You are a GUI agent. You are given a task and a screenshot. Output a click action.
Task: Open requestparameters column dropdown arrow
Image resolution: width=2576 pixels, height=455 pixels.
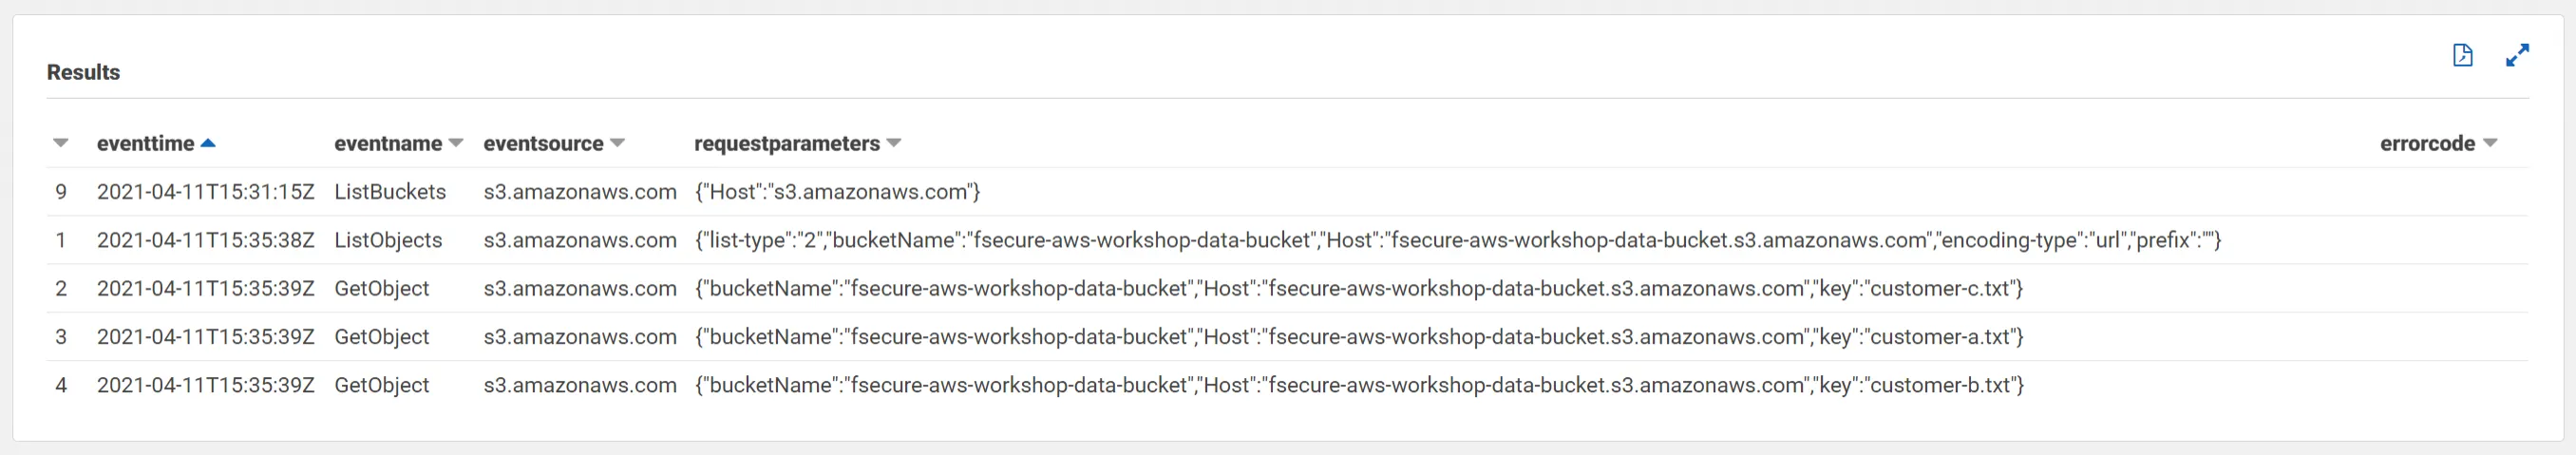click(x=894, y=143)
